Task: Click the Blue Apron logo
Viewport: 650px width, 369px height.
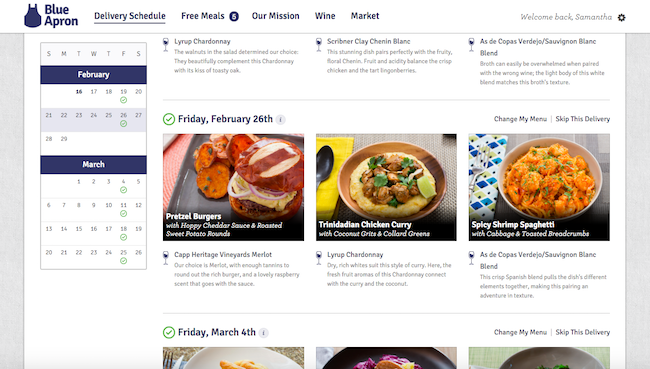Action: click(x=51, y=16)
